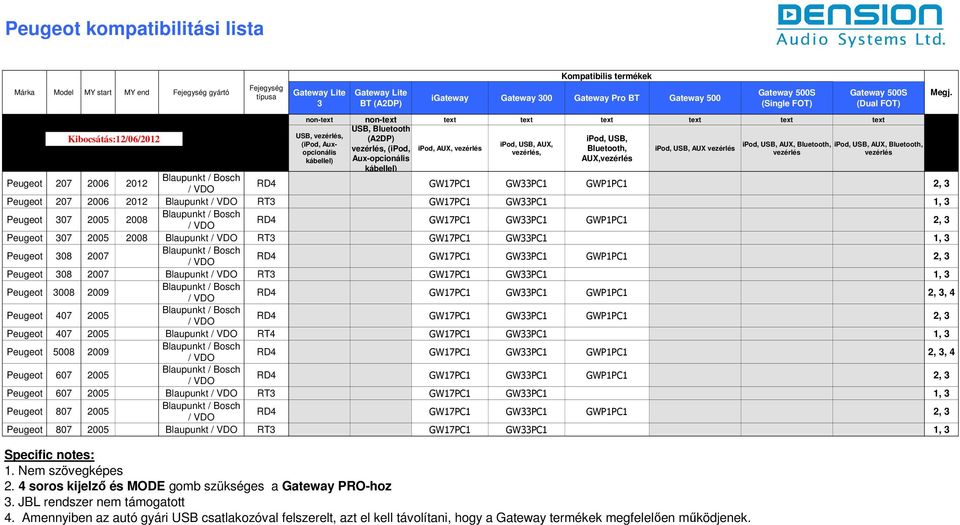The width and height of the screenshot is (960, 525).
Task: Click the model cell '3008'
Action: 64,292
